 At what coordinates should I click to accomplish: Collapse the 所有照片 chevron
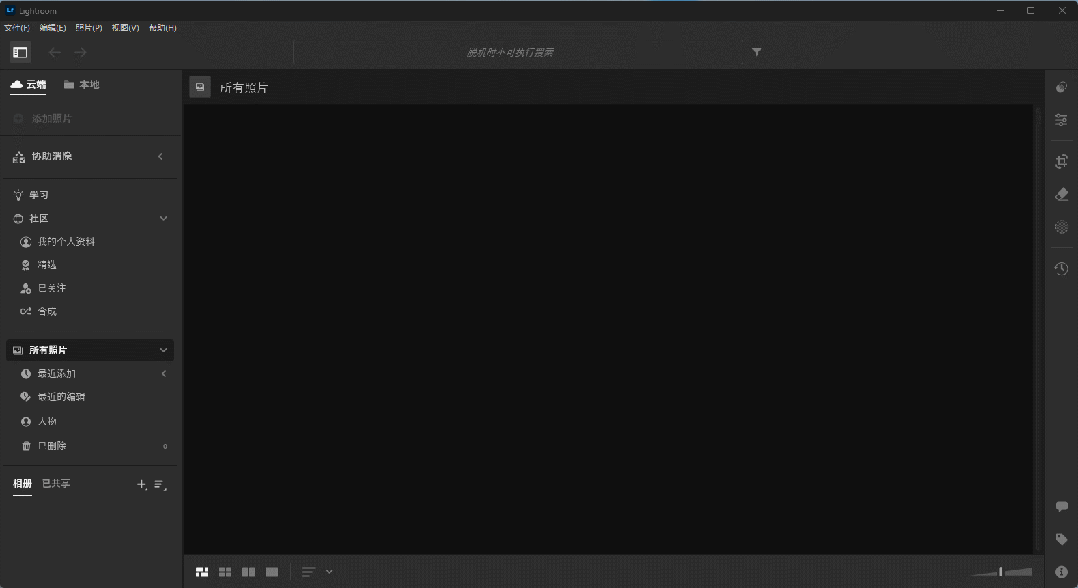coord(164,350)
